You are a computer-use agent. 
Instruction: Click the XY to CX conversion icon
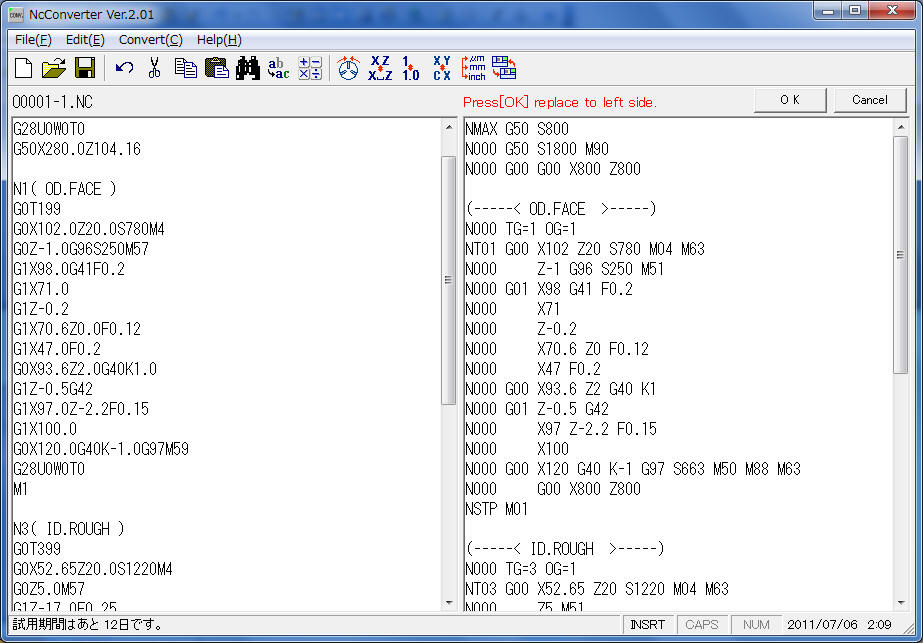pos(441,68)
